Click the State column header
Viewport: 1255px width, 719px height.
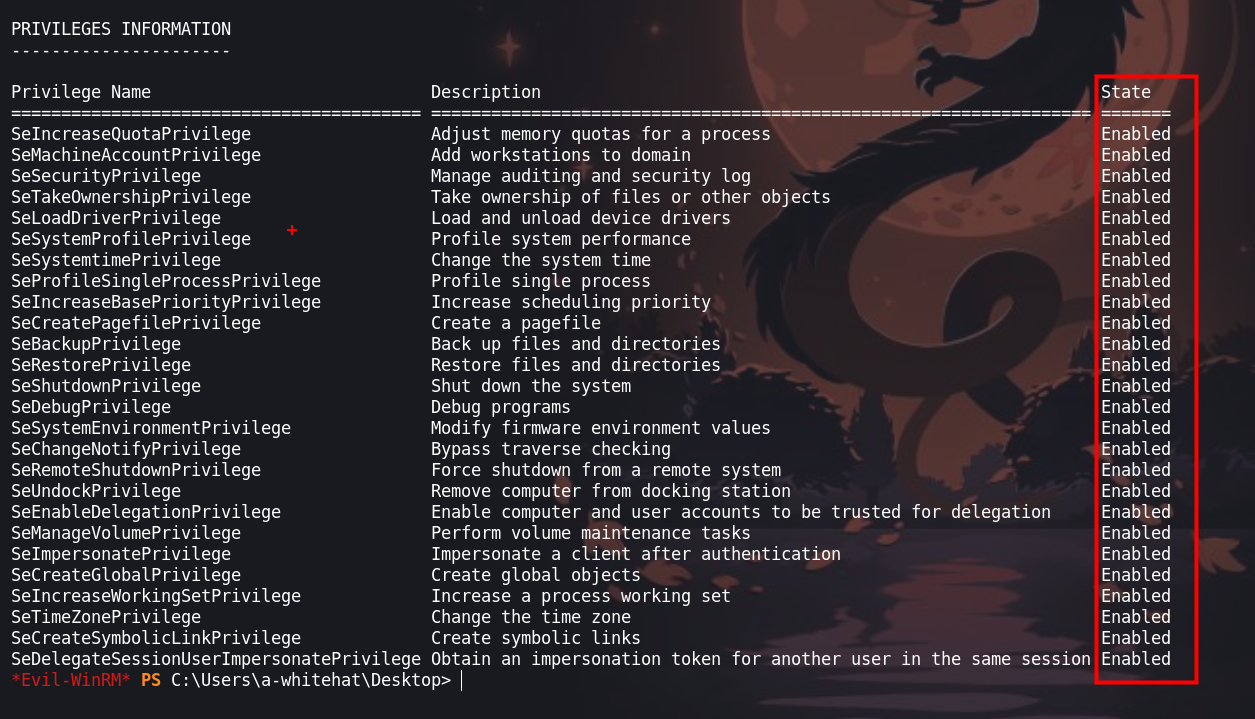coord(1126,92)
